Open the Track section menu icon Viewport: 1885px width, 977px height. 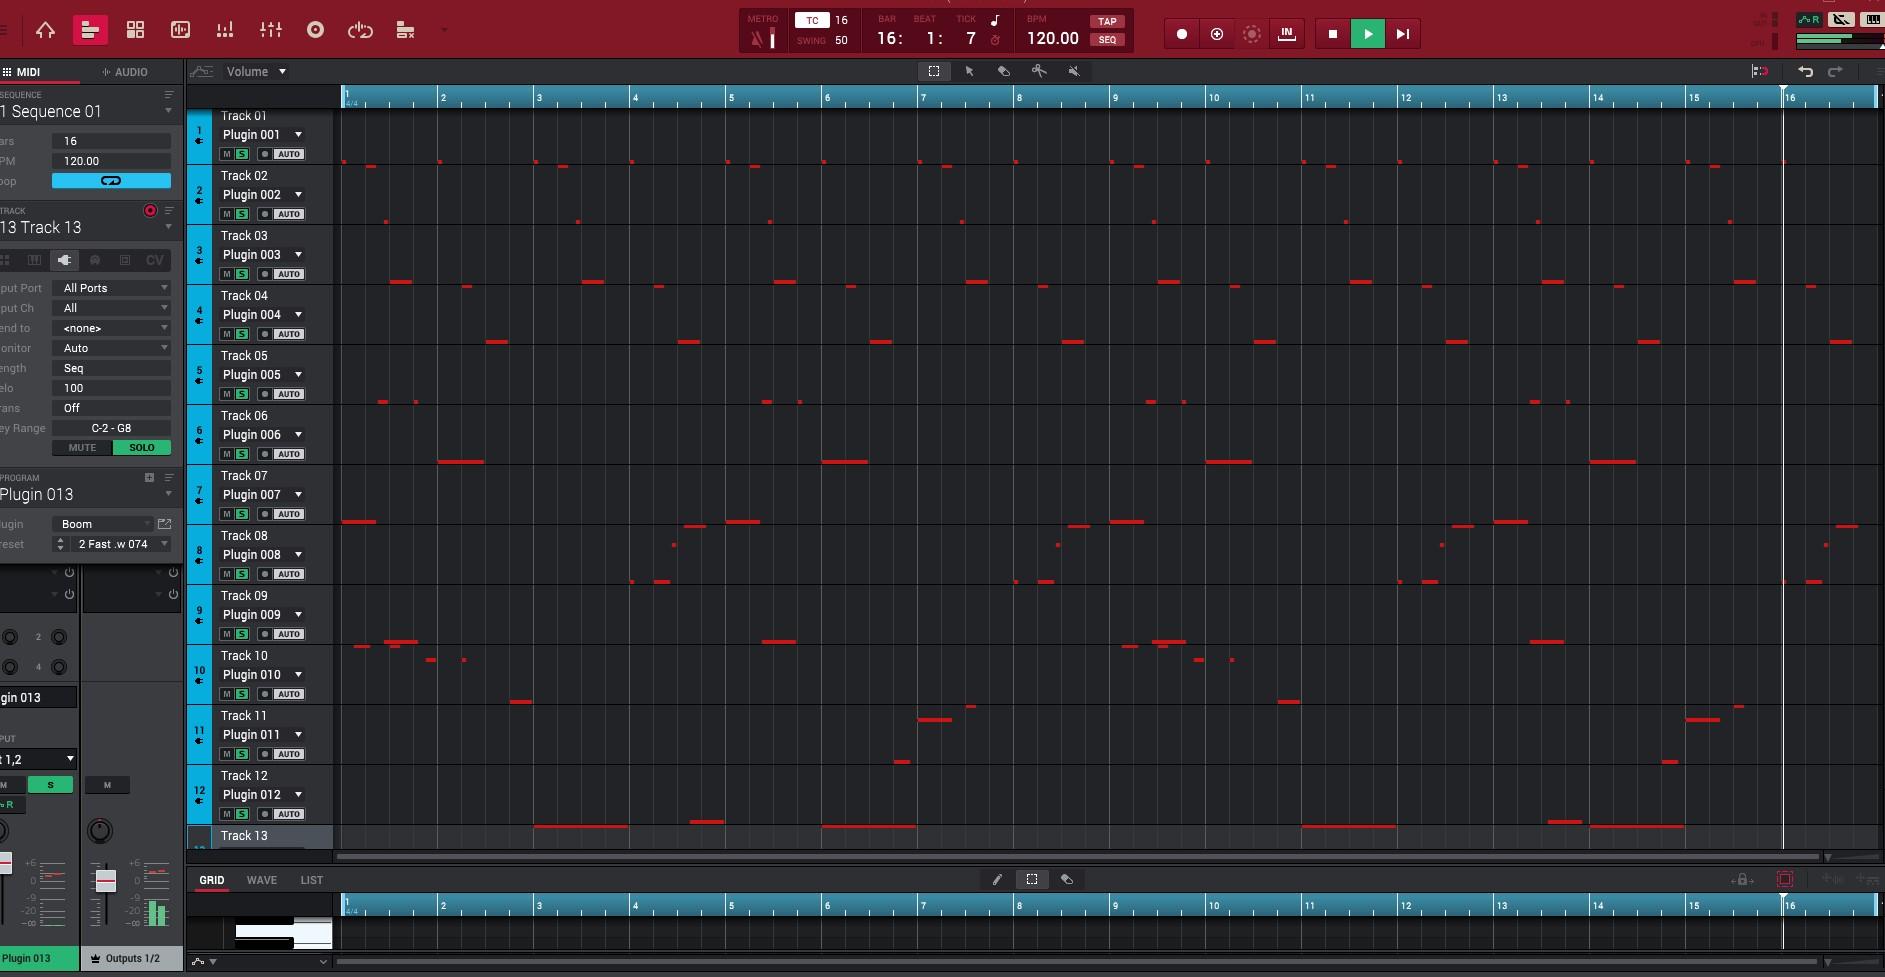point(169,211)
